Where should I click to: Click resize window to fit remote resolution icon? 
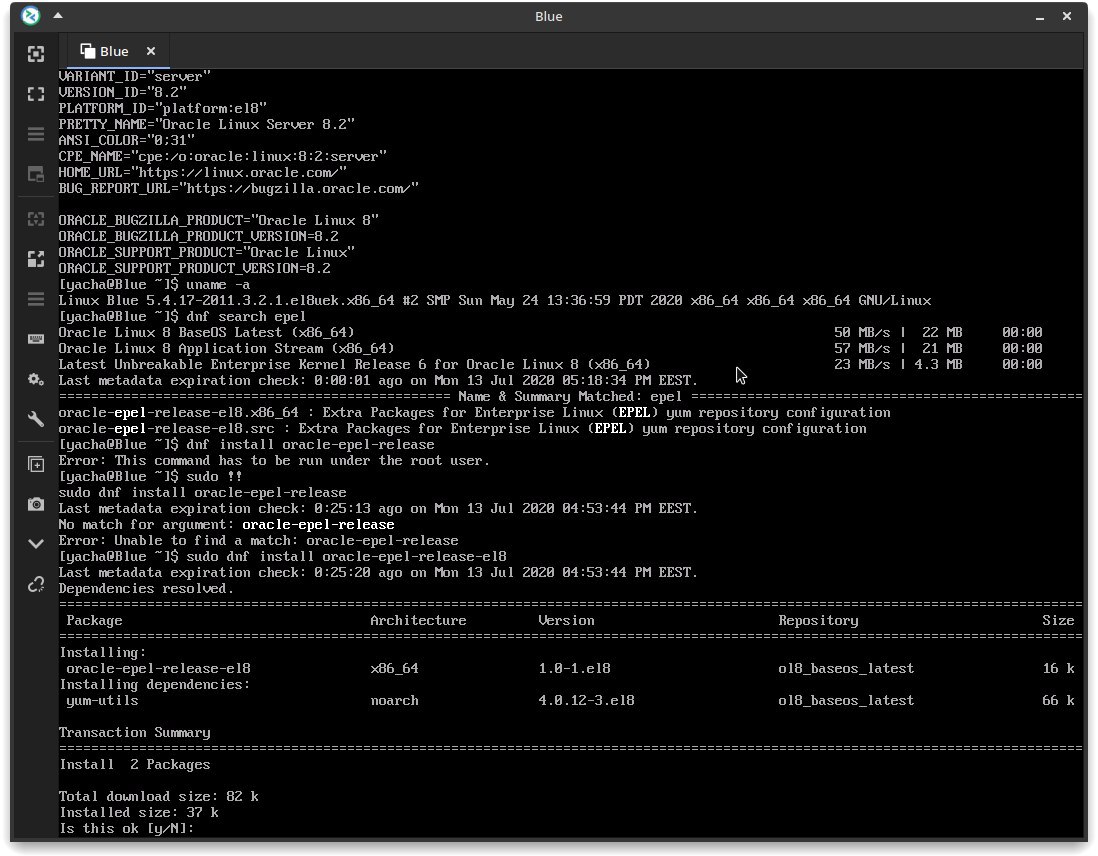(x=36, y=54)
